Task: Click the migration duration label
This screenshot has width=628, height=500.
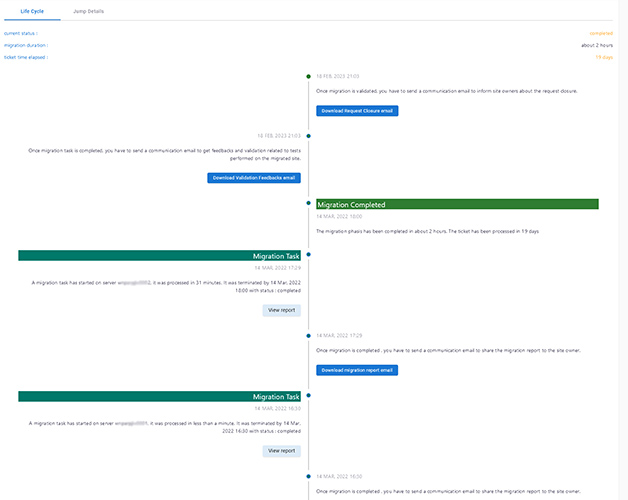Action: pos(26,45)
